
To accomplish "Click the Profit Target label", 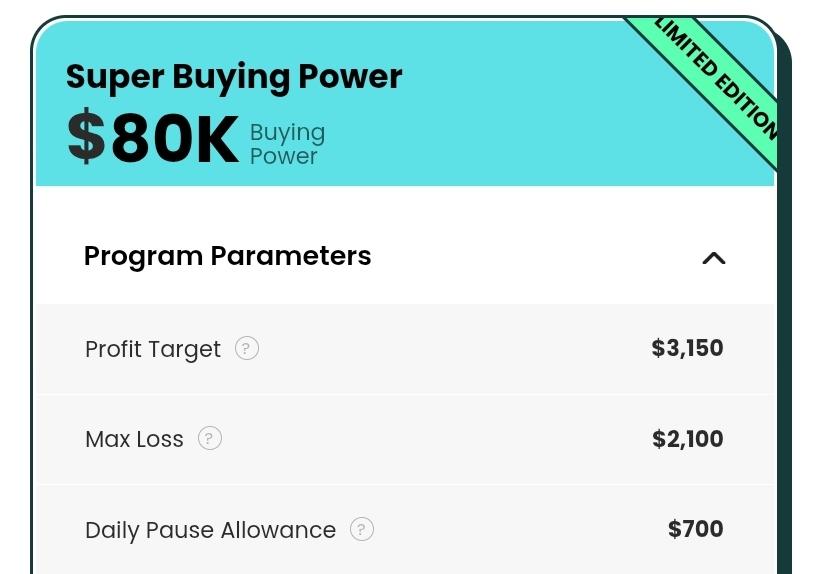I will 152,349.
